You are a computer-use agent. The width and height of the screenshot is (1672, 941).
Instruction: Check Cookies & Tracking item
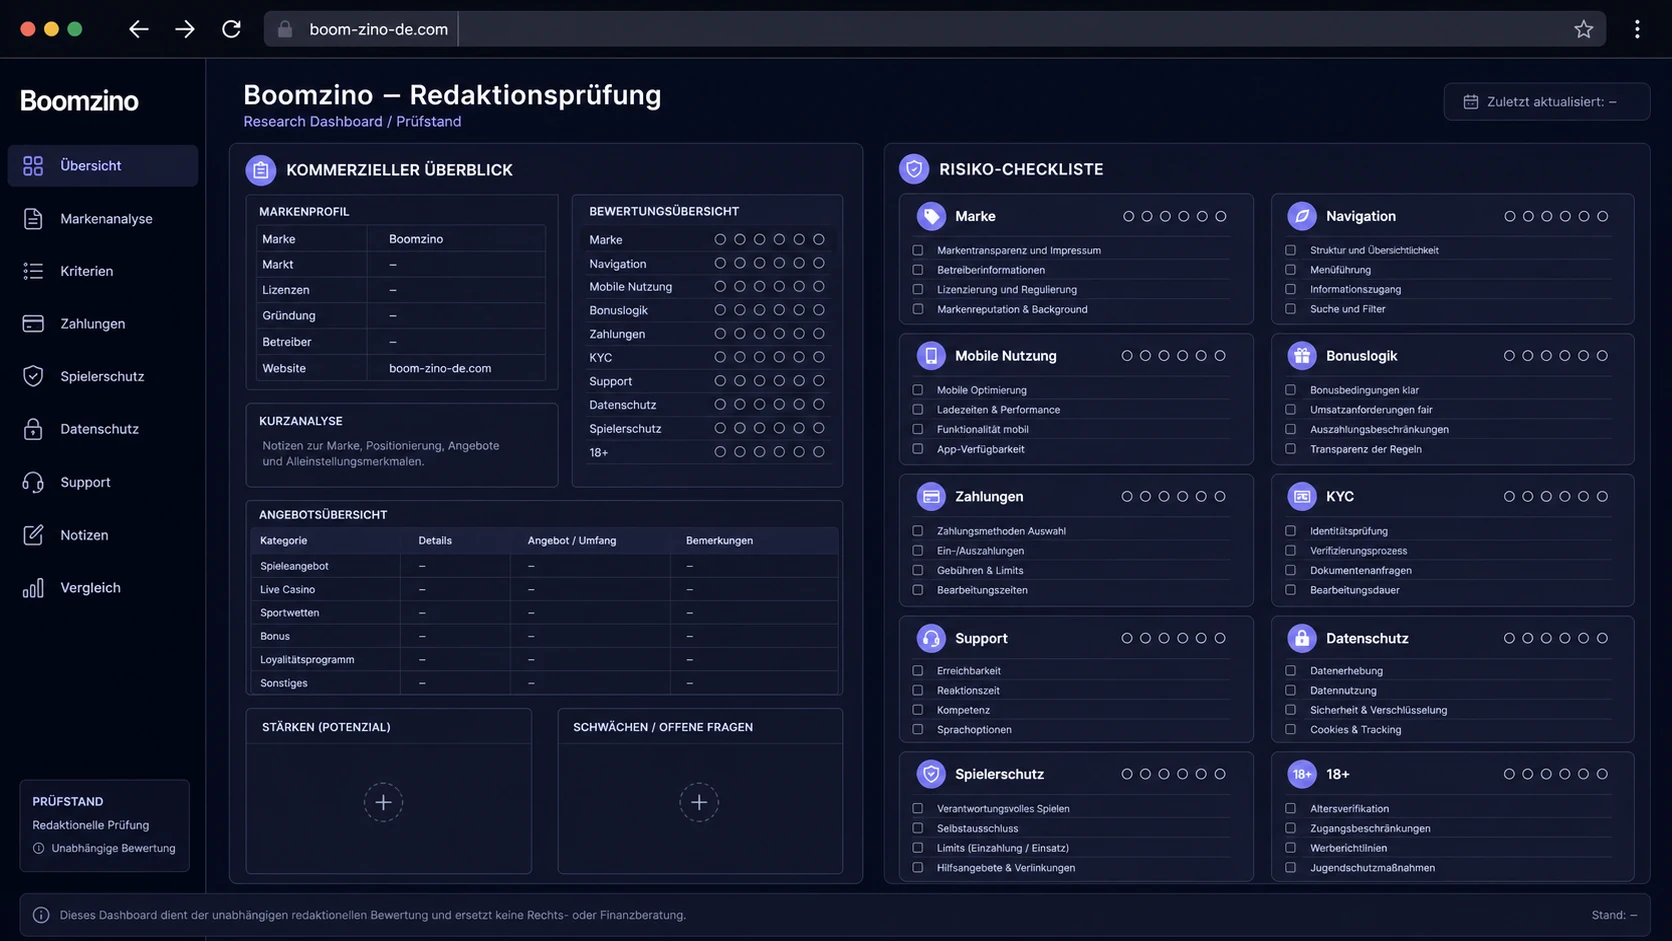[x=1290, y=730]
